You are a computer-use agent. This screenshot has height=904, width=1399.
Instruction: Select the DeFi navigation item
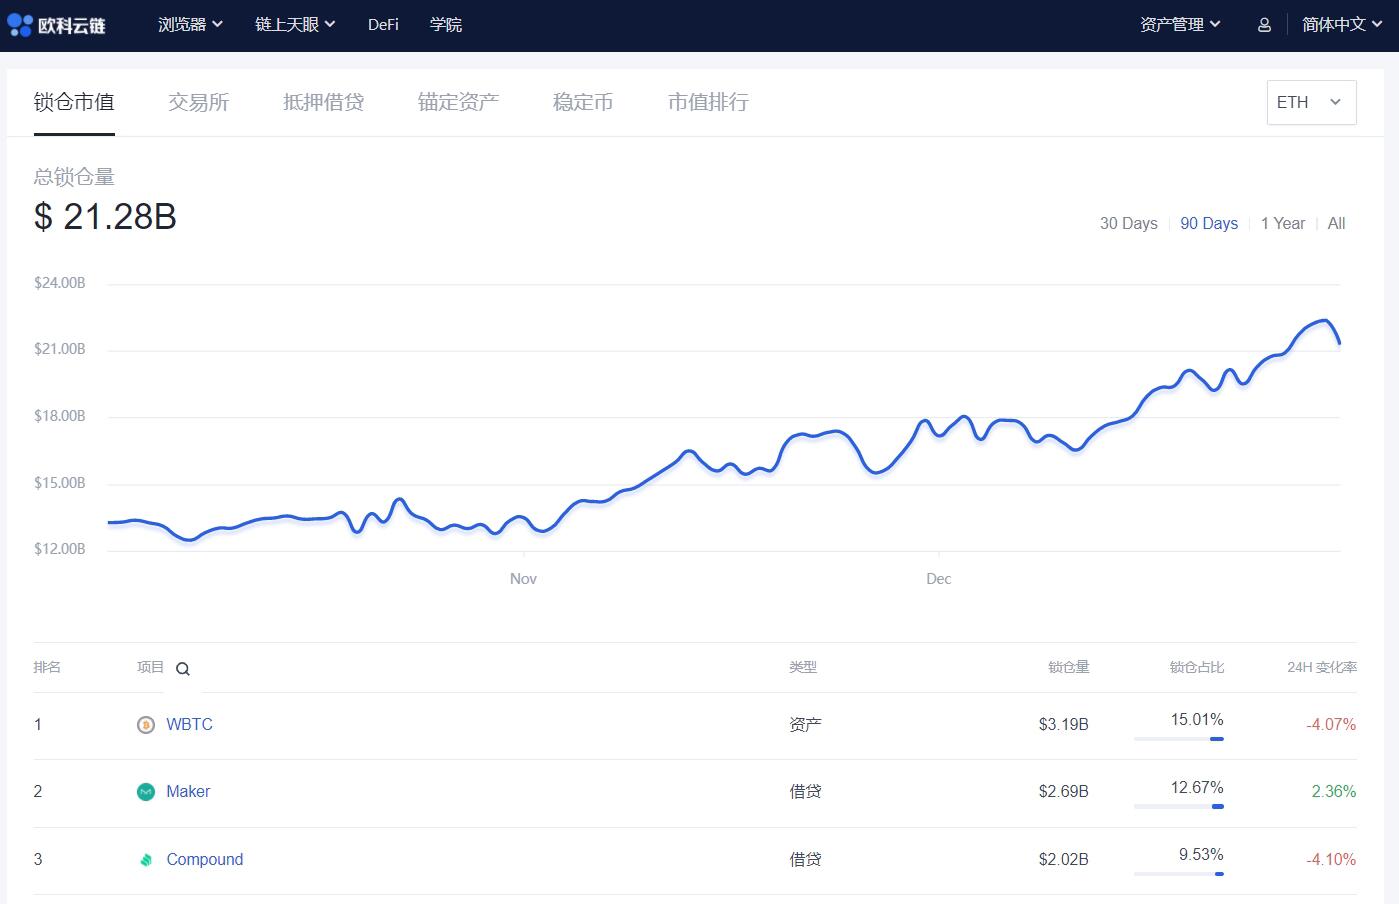383,24
